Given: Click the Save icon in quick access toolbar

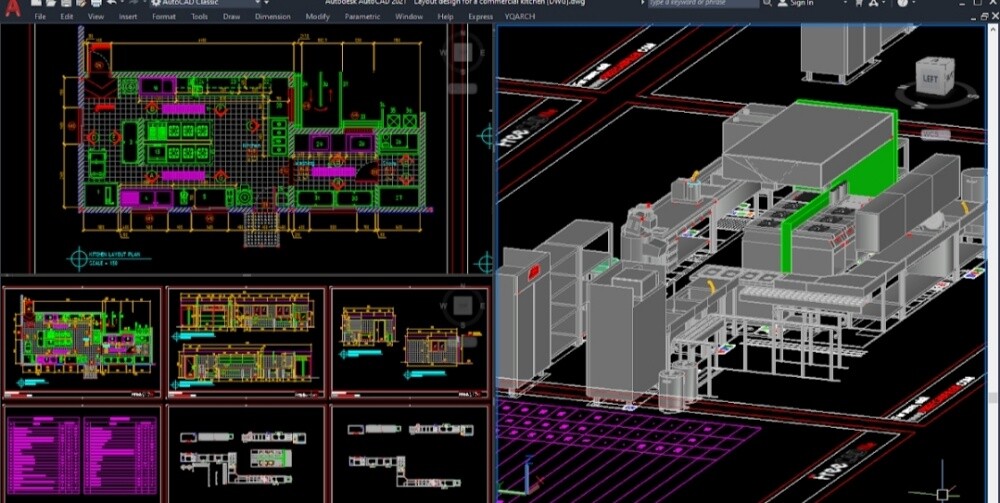Looking at the screenshot, I should (66, 3).
